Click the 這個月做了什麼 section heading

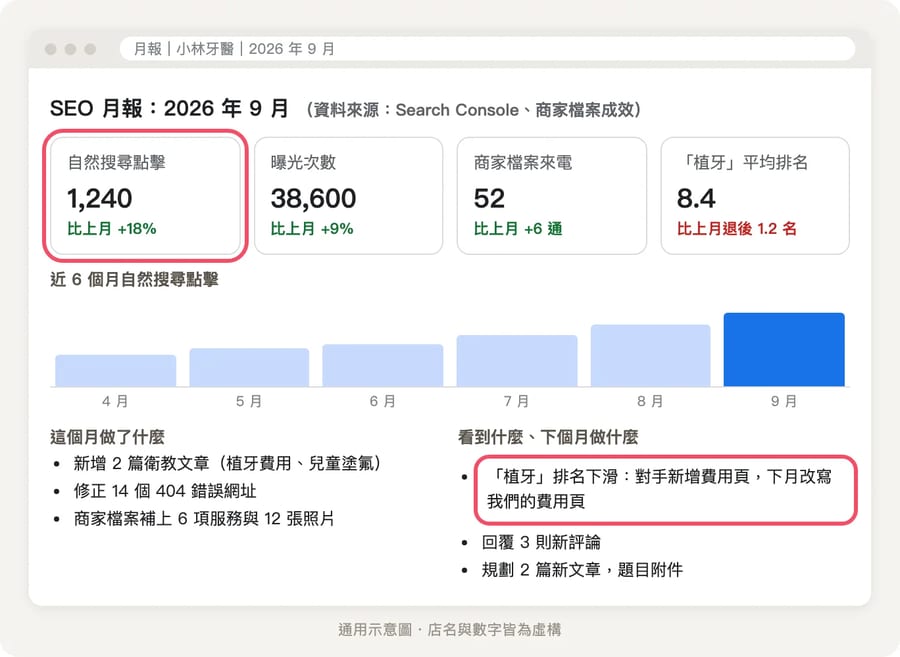pyautogui.click(x=107, y=437)
